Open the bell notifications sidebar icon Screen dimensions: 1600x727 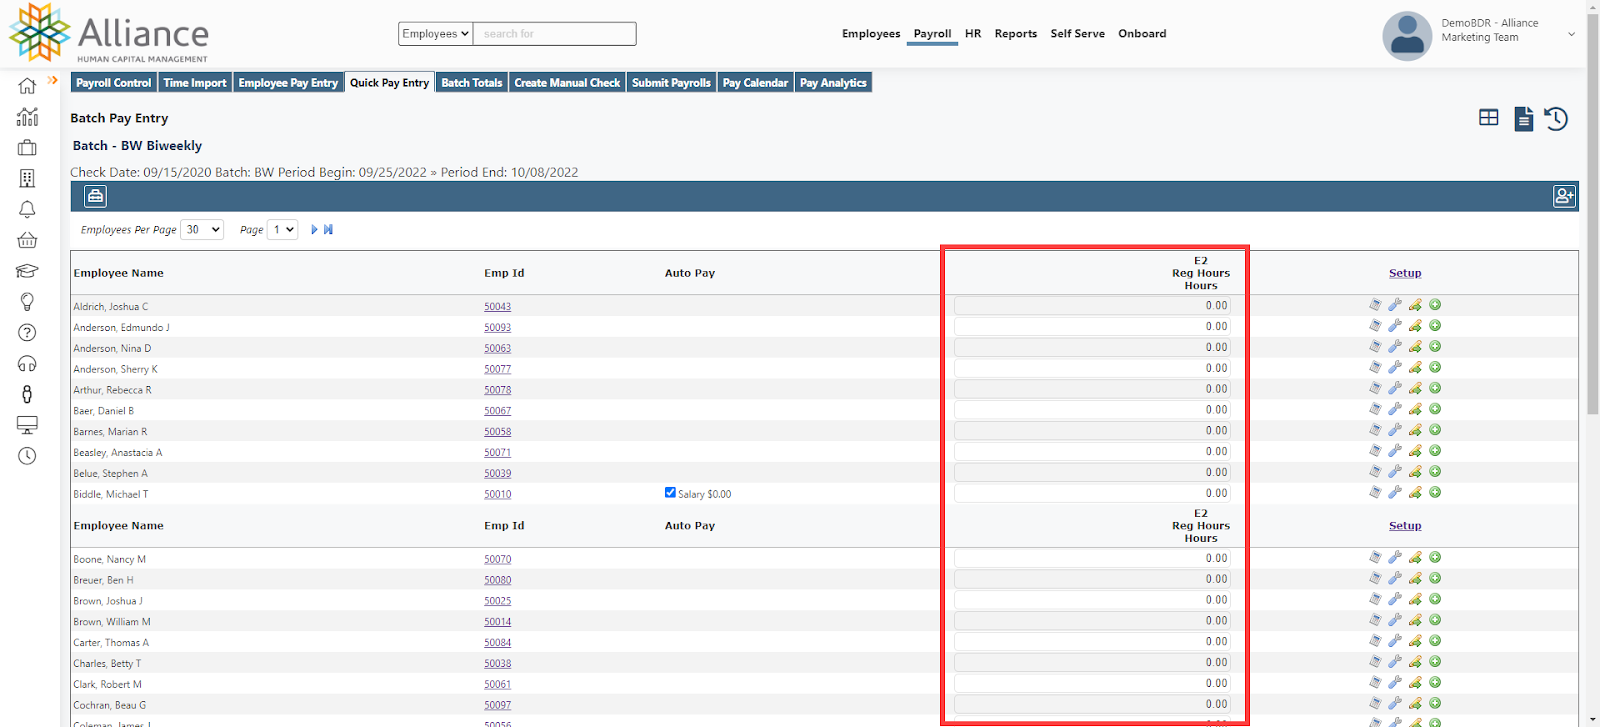(27, 209)
